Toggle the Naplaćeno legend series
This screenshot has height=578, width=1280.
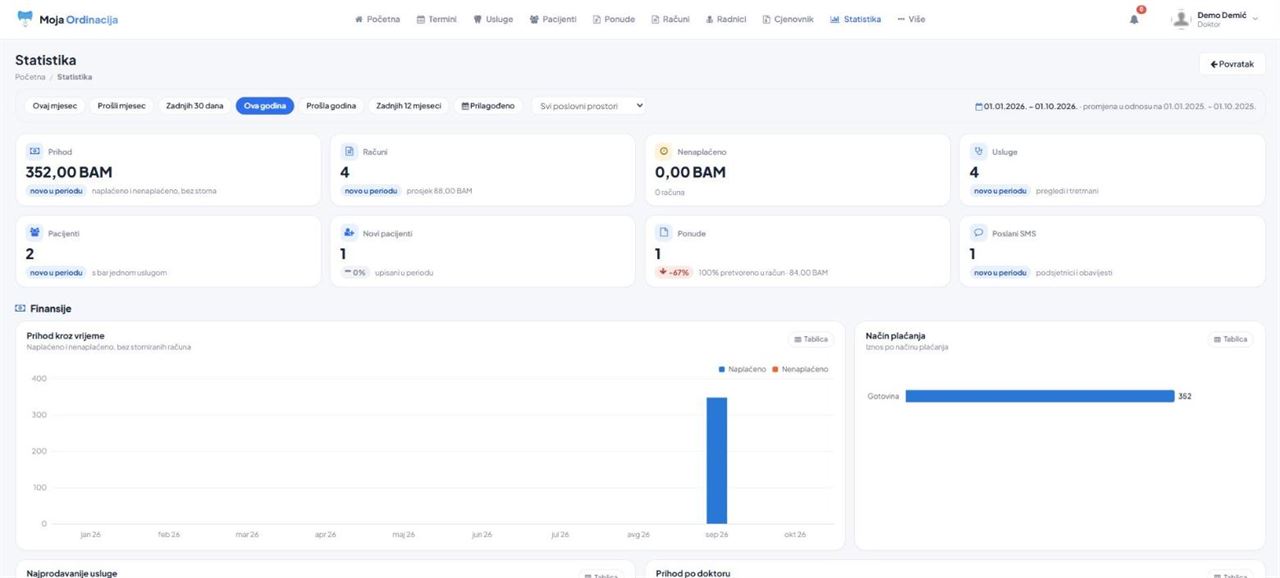(x=743, y=369)
